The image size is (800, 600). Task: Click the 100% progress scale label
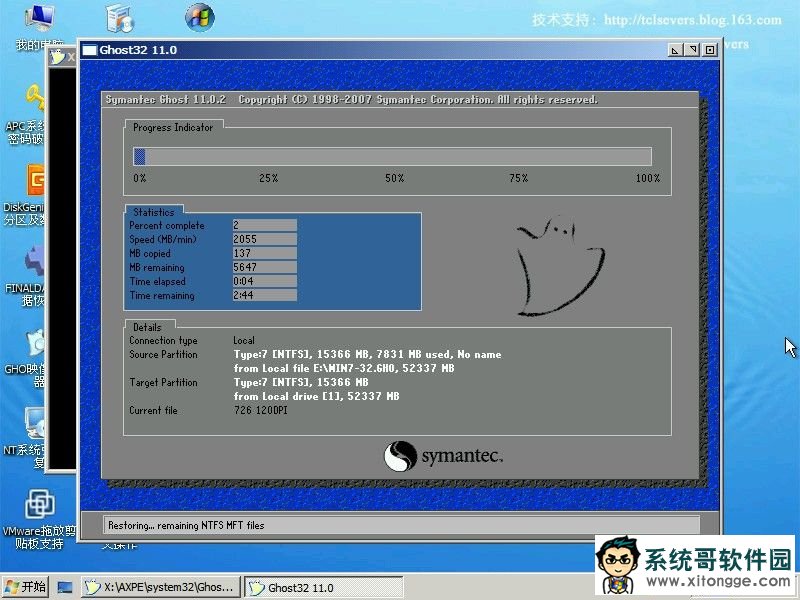tap(648, 178)
